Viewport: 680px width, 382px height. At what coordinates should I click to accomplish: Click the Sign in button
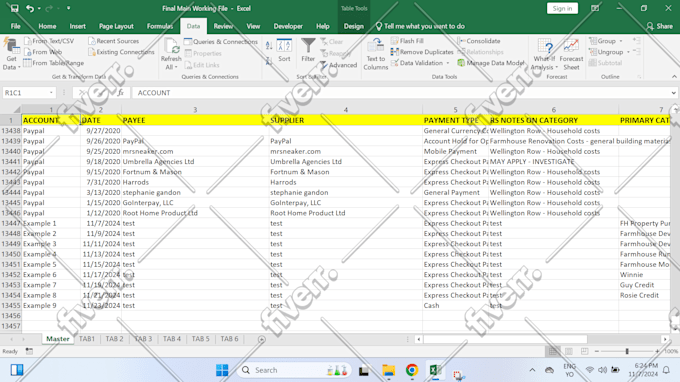(x=562, y=8)
